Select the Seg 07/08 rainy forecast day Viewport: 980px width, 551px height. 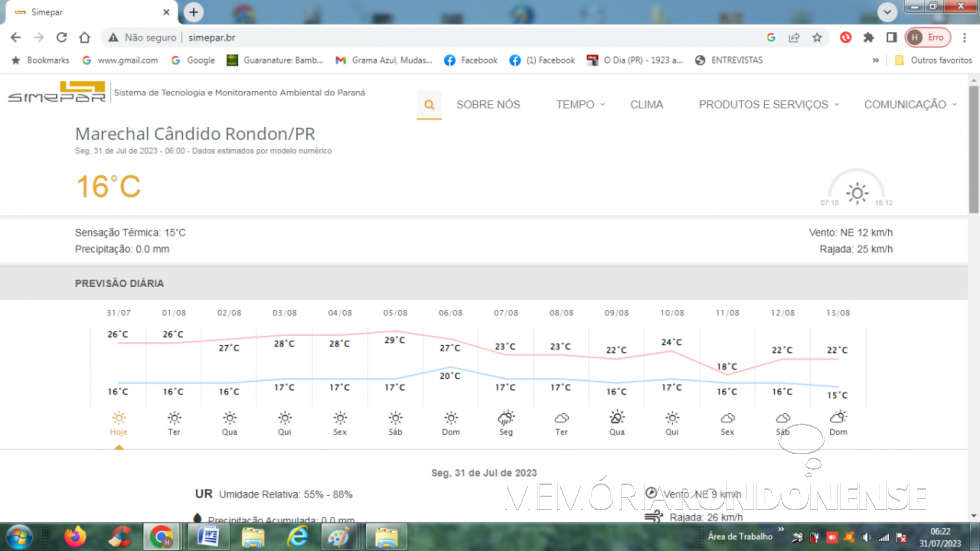506,423
